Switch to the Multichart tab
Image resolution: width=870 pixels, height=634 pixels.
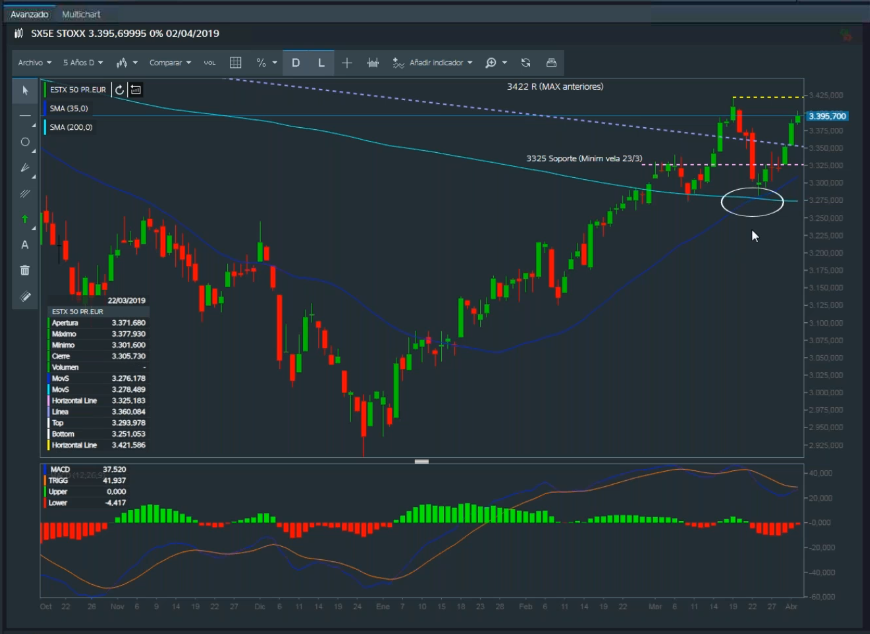click(x=80, y=15)
